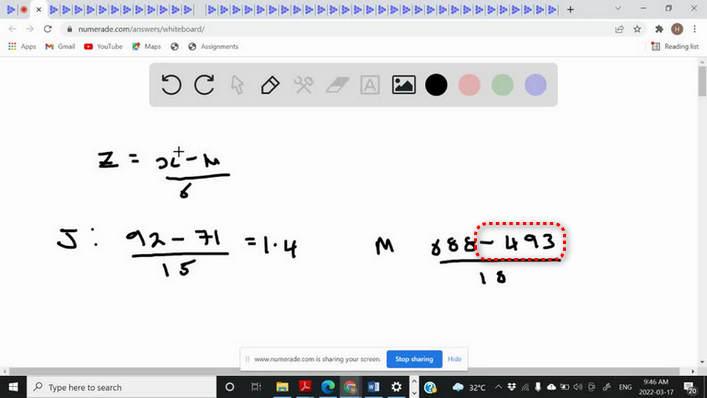The height and width of the screenshot is (398, 707).
Task: Open Dropbox tray icon
Action: [x=511, y=387]
